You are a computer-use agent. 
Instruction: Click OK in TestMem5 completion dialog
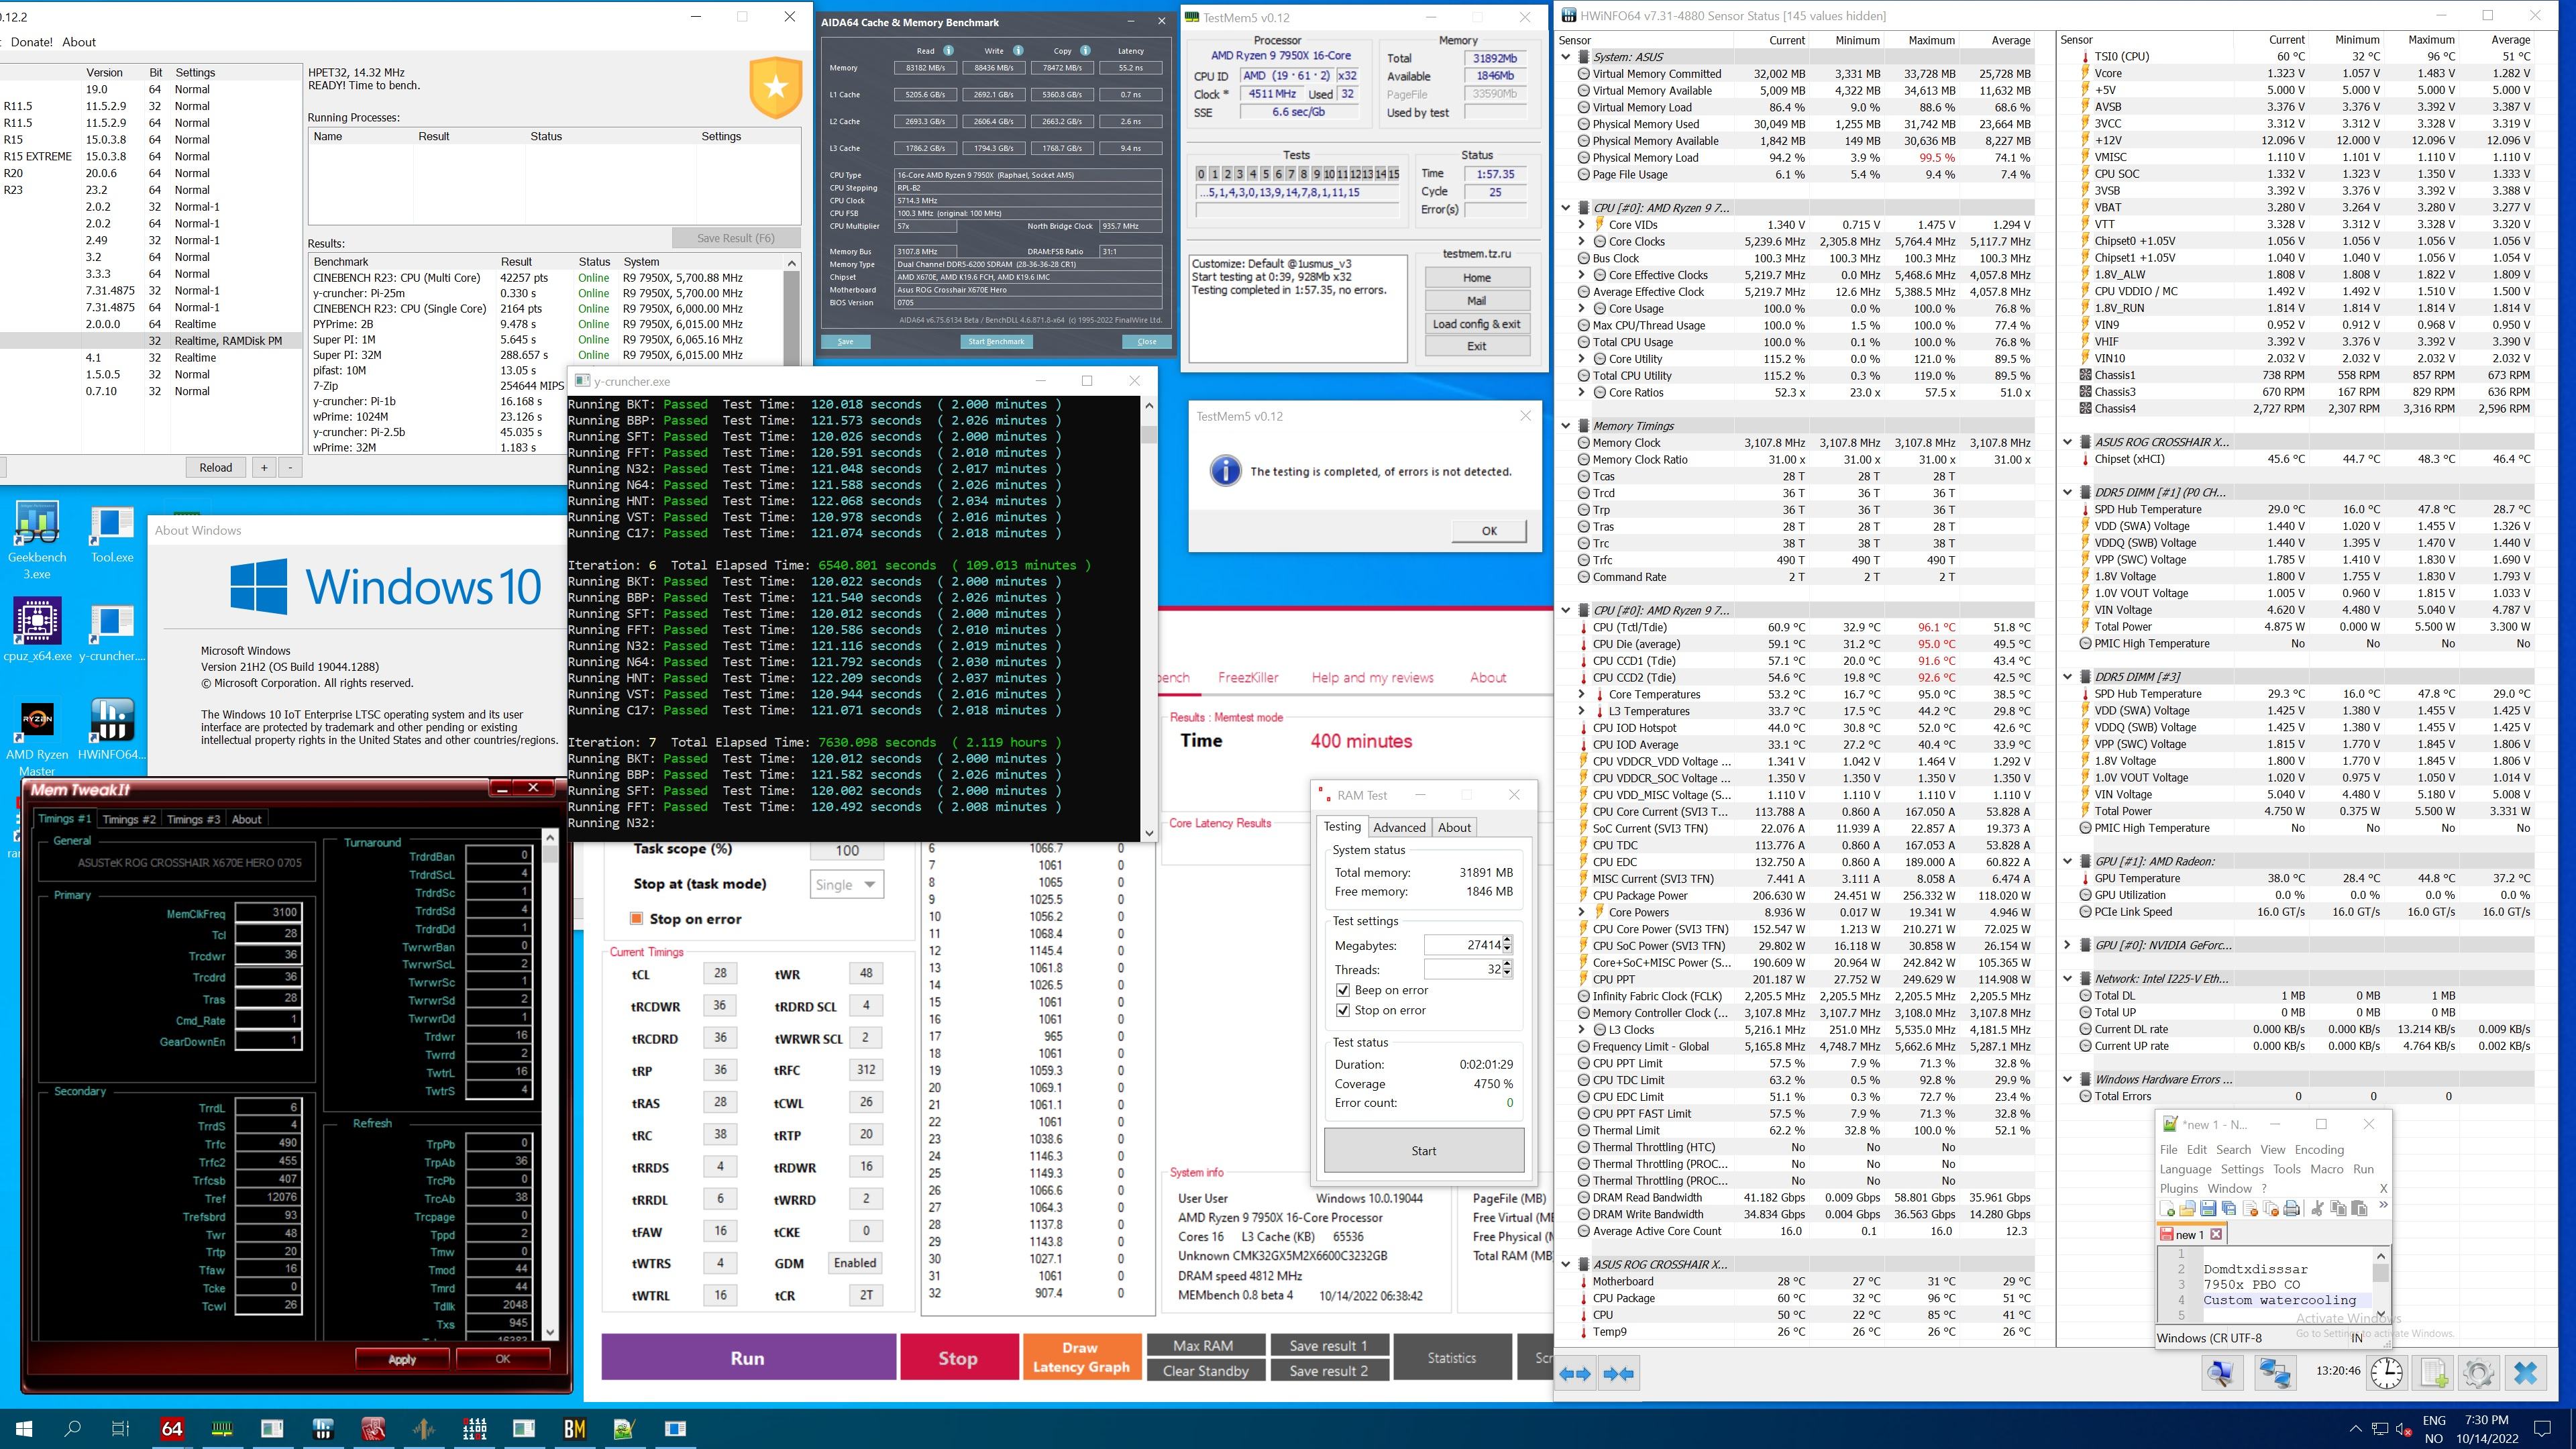1489,531
